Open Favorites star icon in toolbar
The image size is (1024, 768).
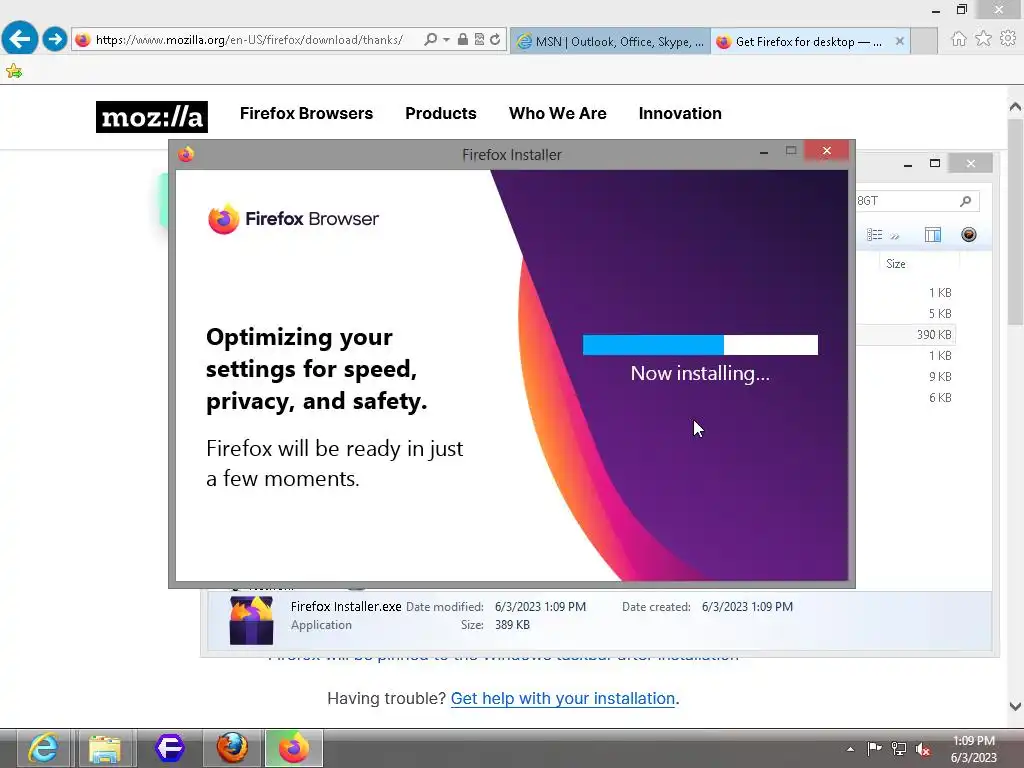pyautogui.click(x=983, y=39)
